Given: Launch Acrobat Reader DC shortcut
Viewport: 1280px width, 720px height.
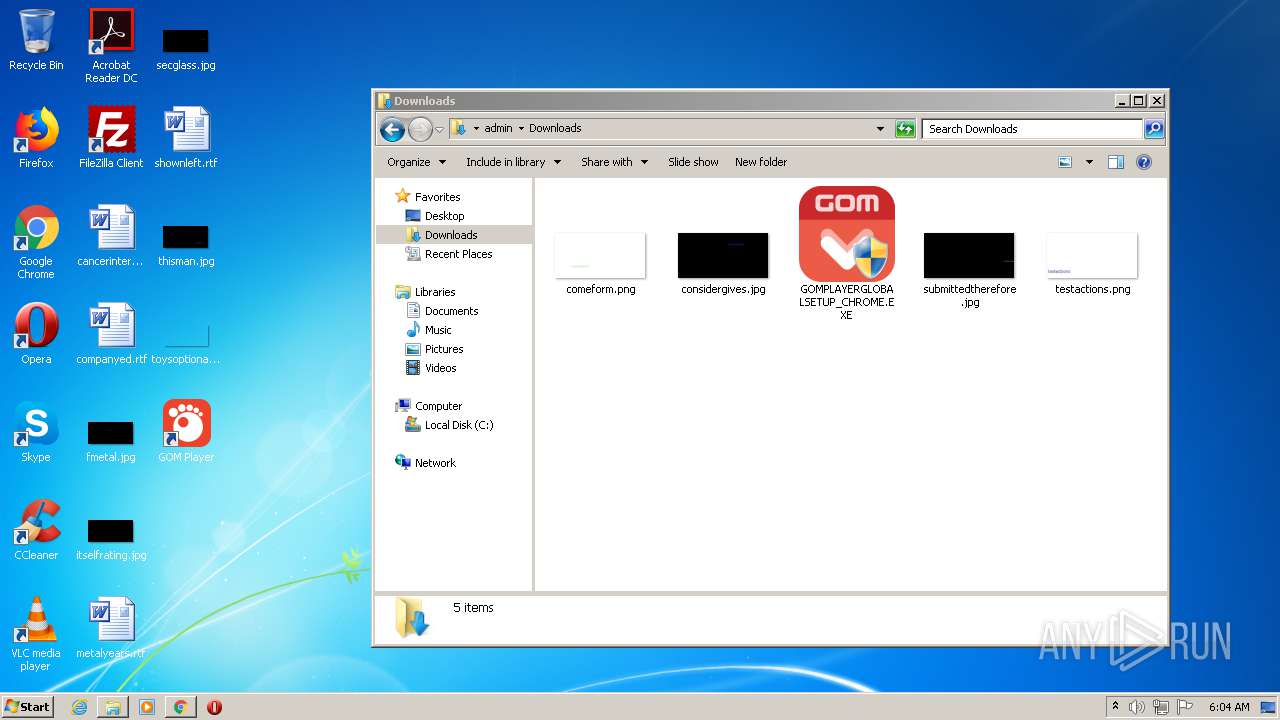Looking at the screenshot, I should point(111,45).
